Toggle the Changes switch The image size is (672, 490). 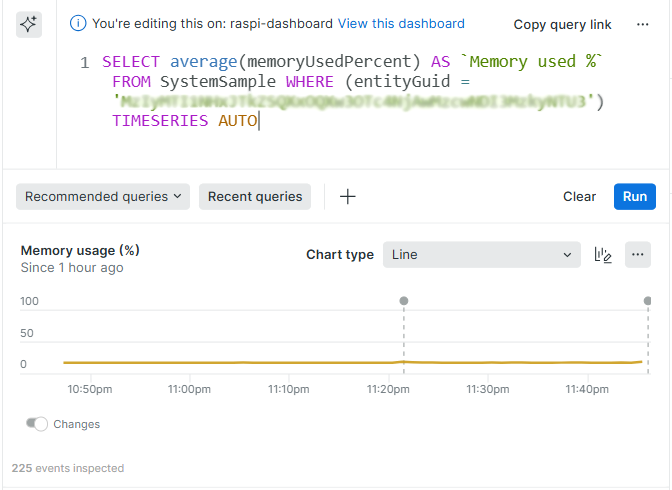pos(38,424)
